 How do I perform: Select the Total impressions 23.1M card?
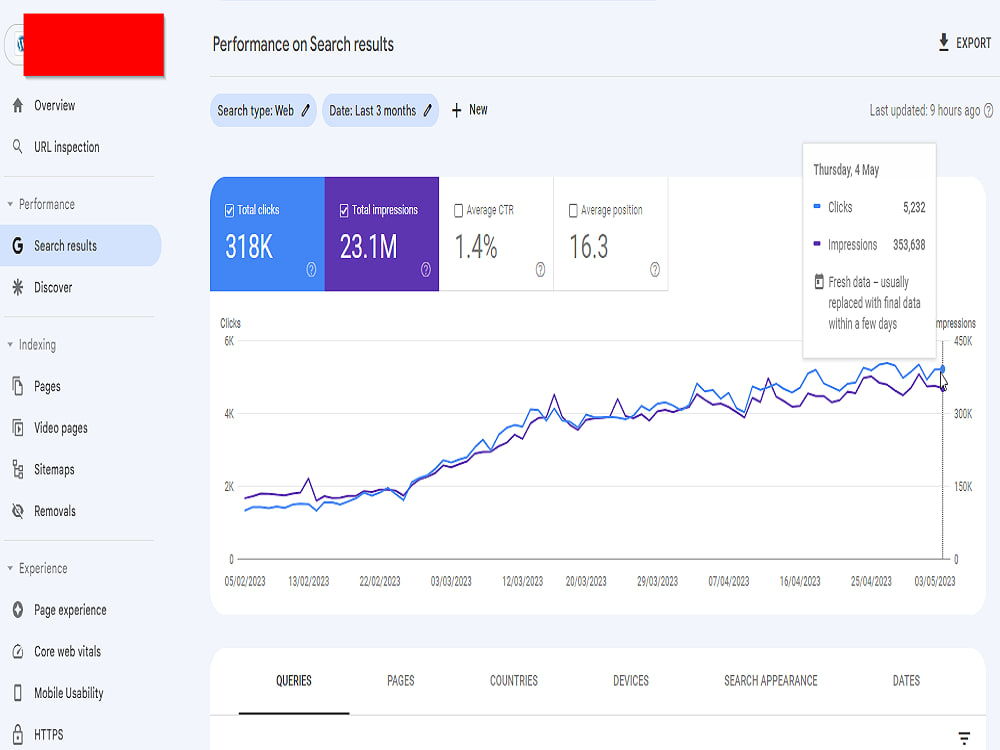382,234
